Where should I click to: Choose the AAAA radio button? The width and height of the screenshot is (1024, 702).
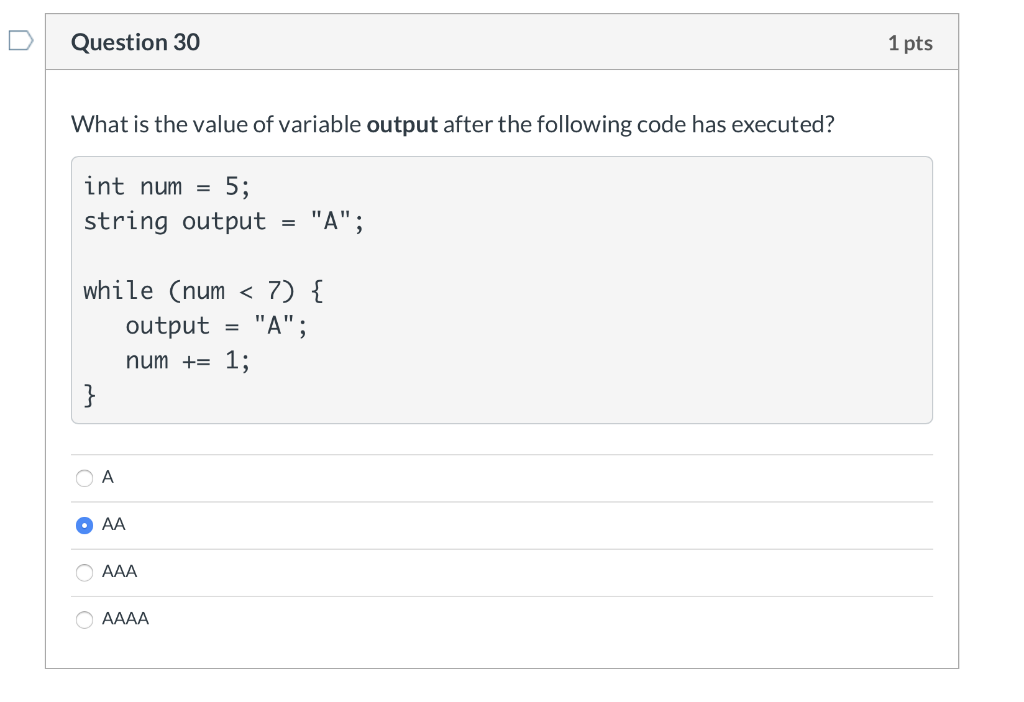[85, 620]
